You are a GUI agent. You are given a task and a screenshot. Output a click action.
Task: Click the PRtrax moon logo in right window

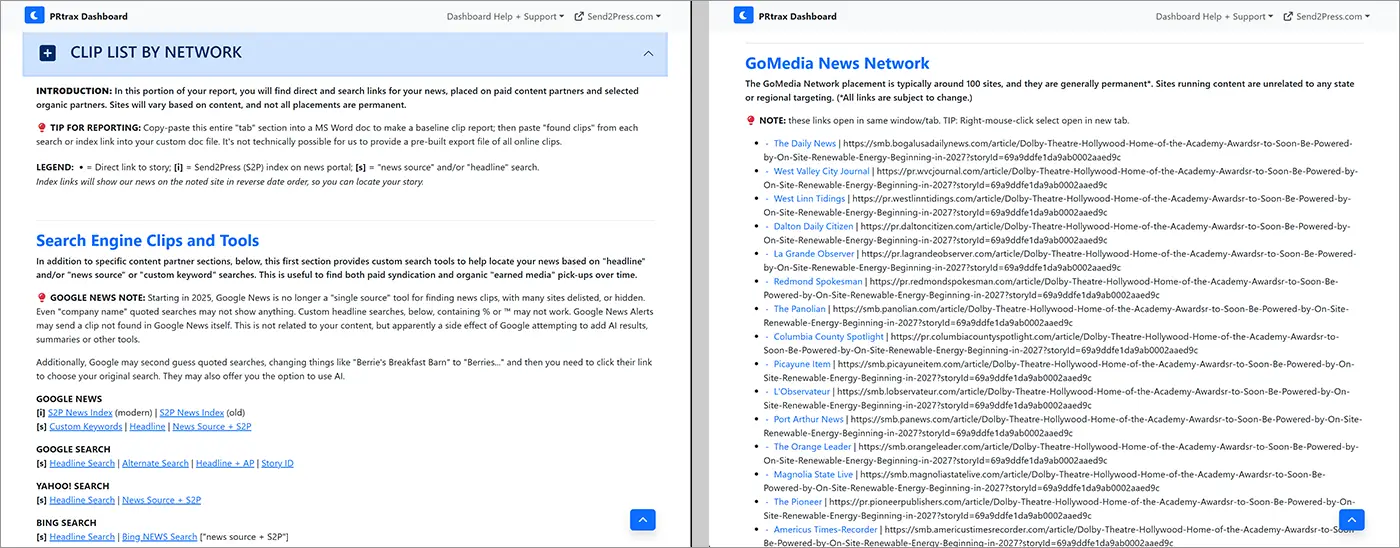tap(743, 15)
